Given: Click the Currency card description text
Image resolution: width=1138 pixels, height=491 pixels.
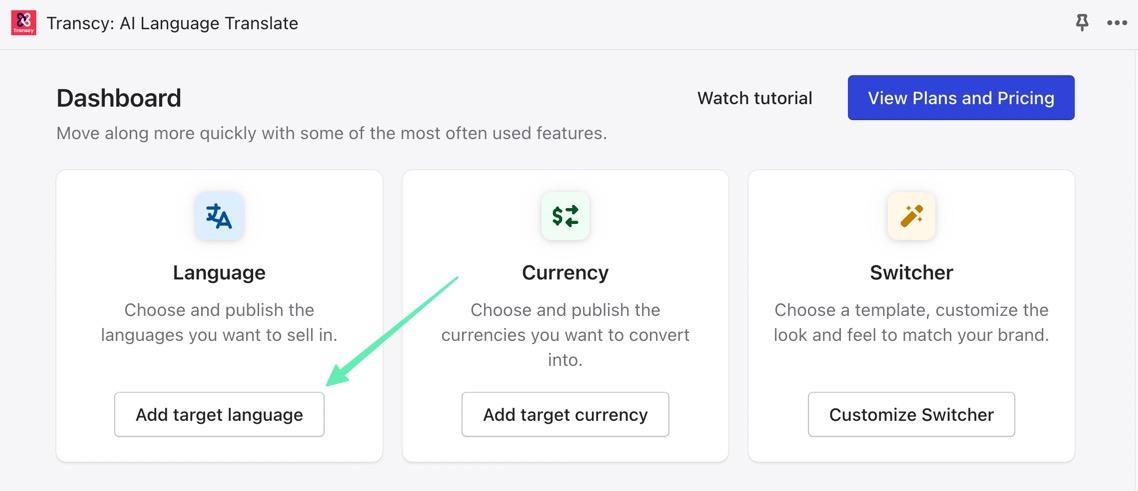Looking at the screenshot, I should tap(565, 334).
